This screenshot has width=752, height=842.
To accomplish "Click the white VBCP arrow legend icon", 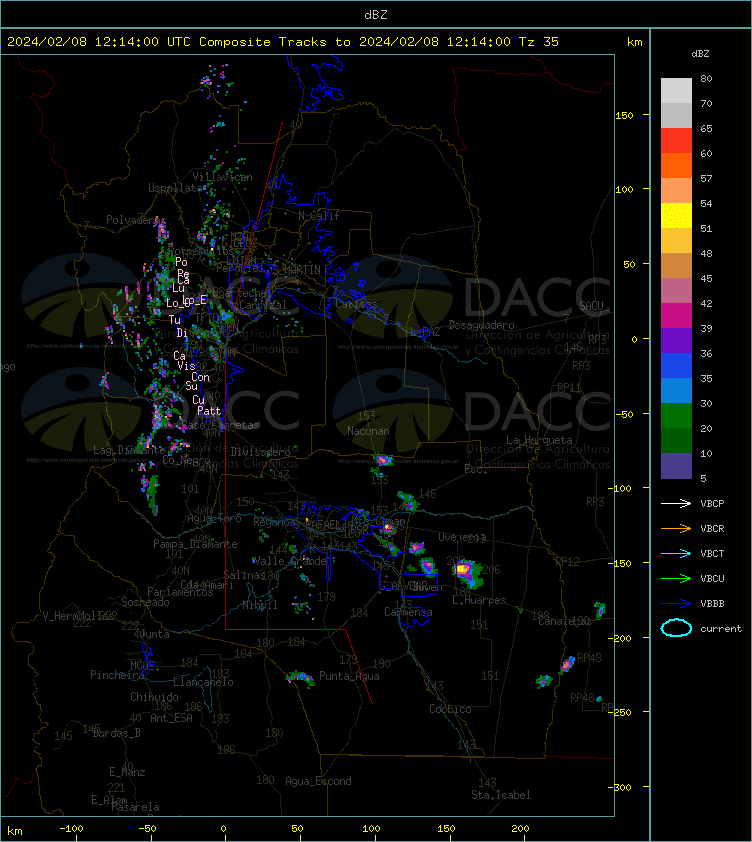I will coord(676,504).
